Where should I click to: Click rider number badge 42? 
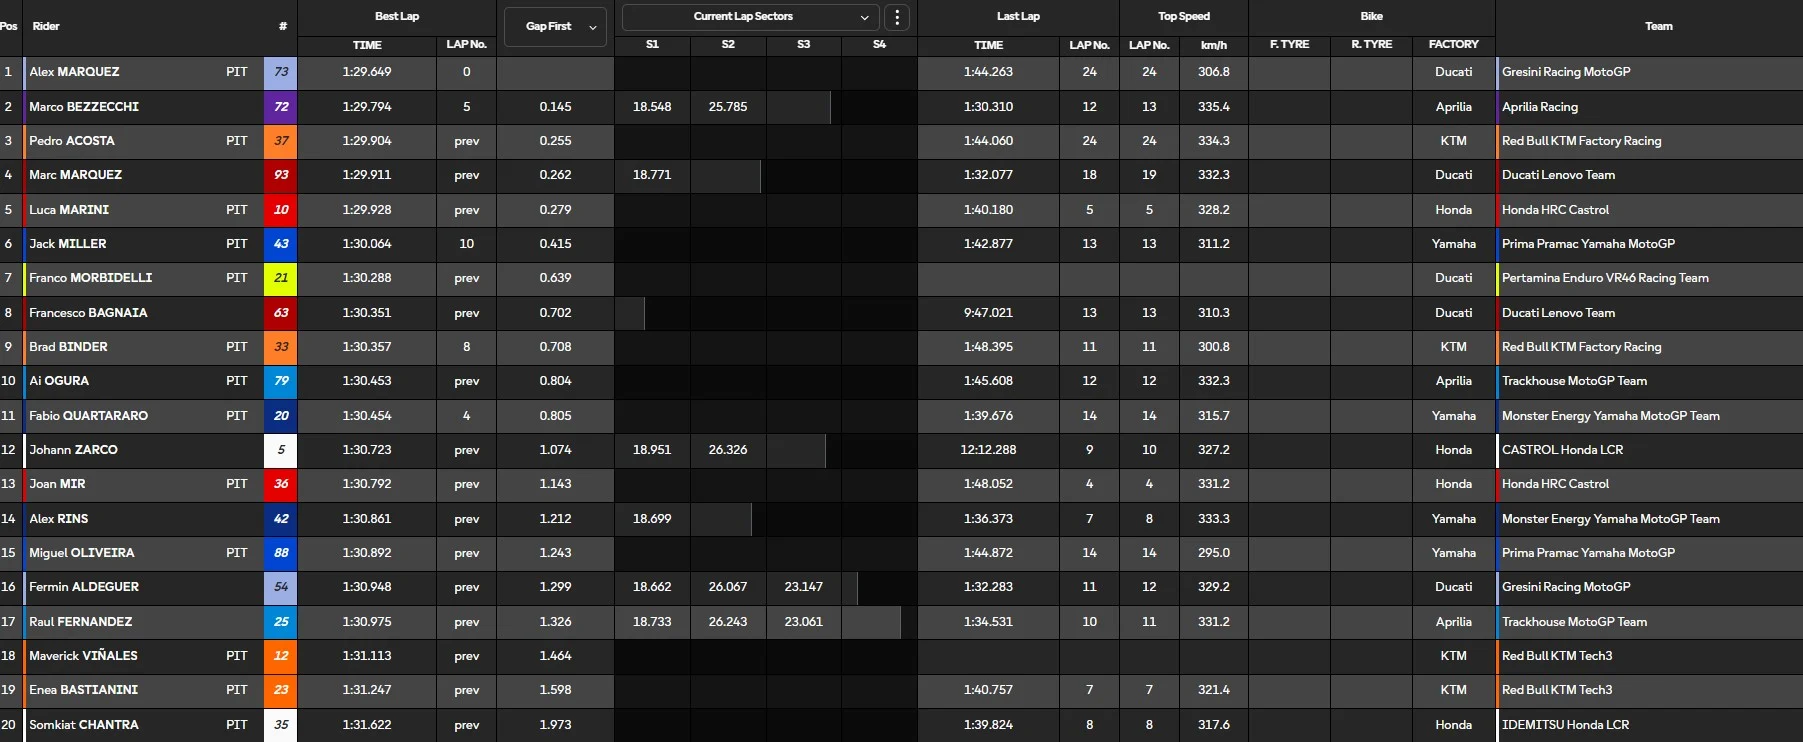click(x=281, y=519)
